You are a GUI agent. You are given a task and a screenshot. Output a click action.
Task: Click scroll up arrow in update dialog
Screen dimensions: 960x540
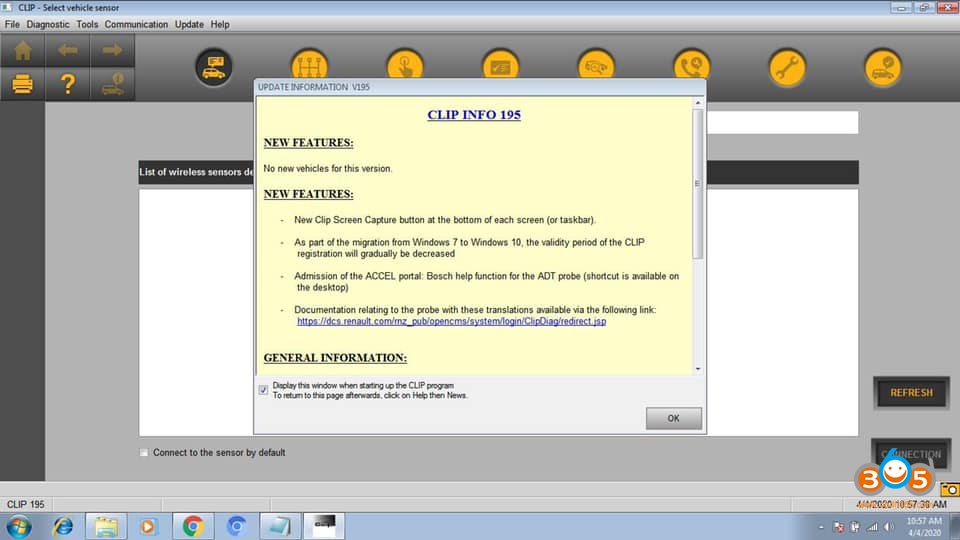coord(698,103)
